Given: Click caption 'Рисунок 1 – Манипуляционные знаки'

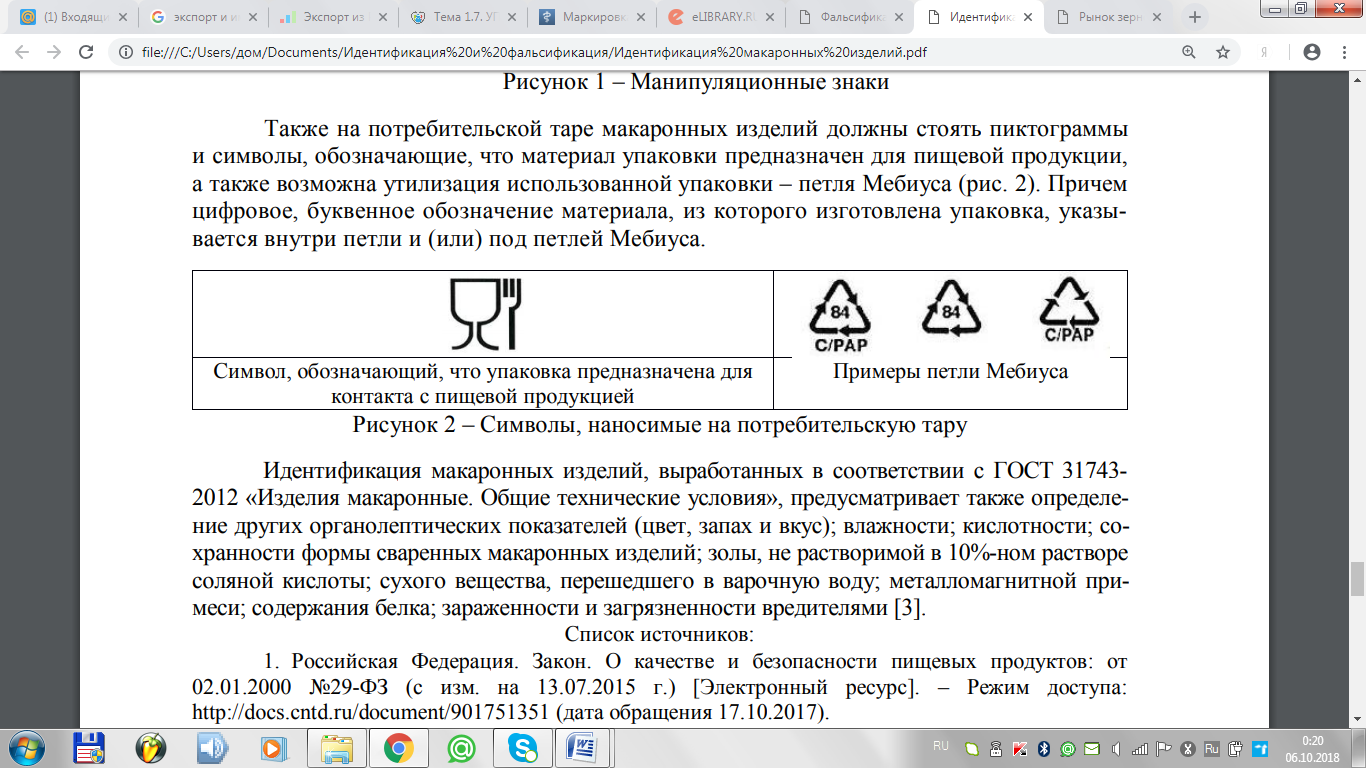Looking at the screenshot, I should (x=695, y=82).
